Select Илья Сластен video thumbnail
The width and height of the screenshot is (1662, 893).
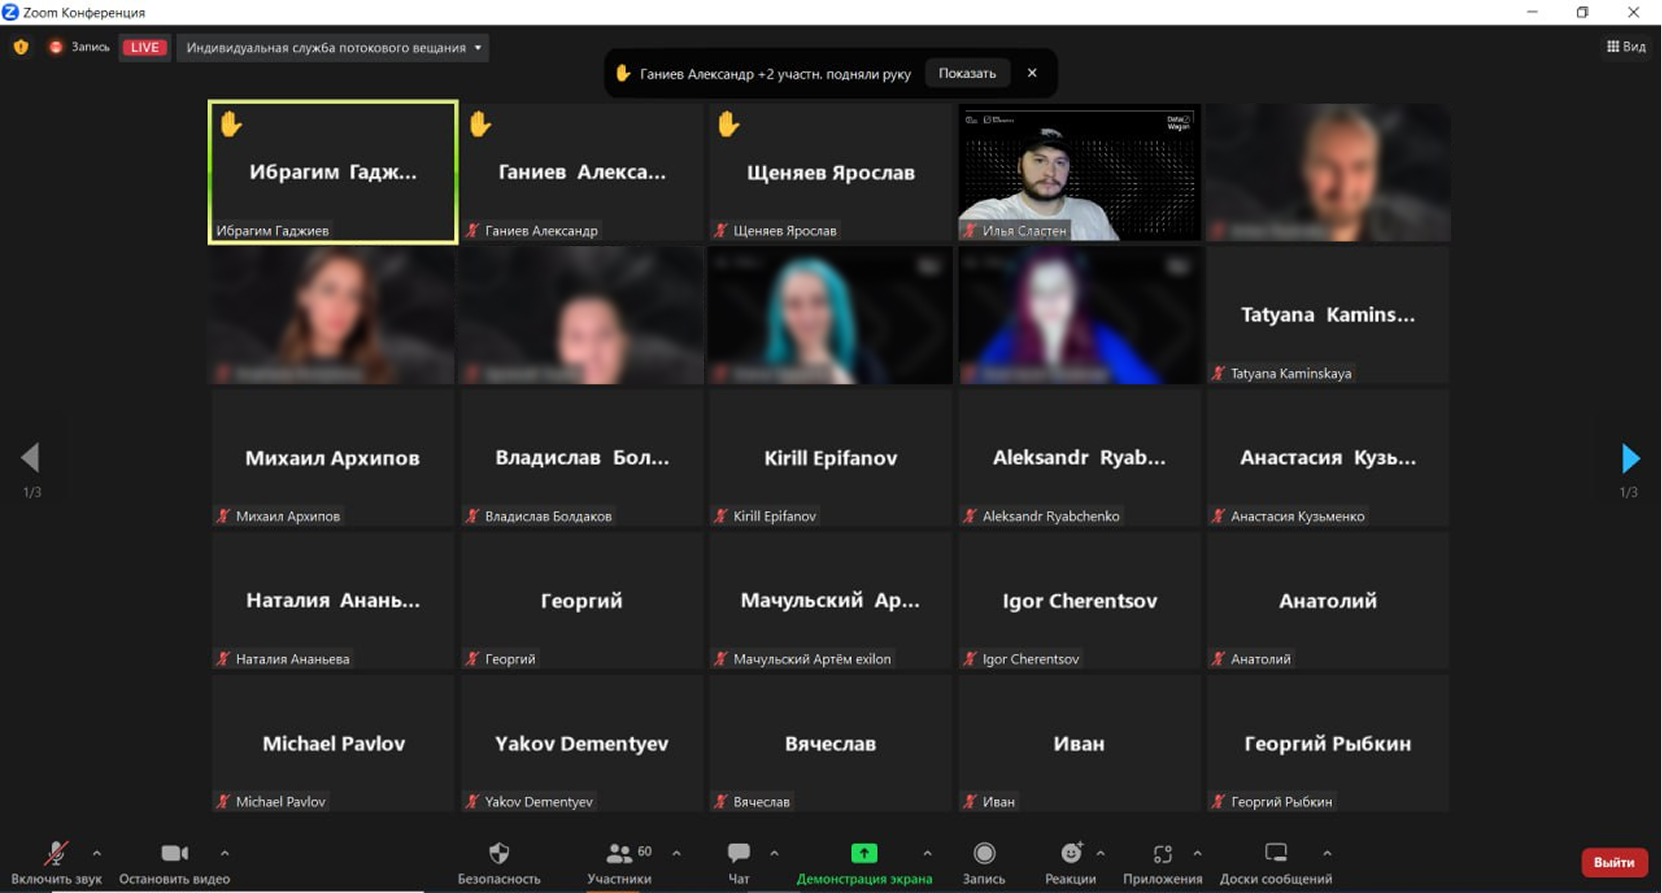(x=1079, y=172)
